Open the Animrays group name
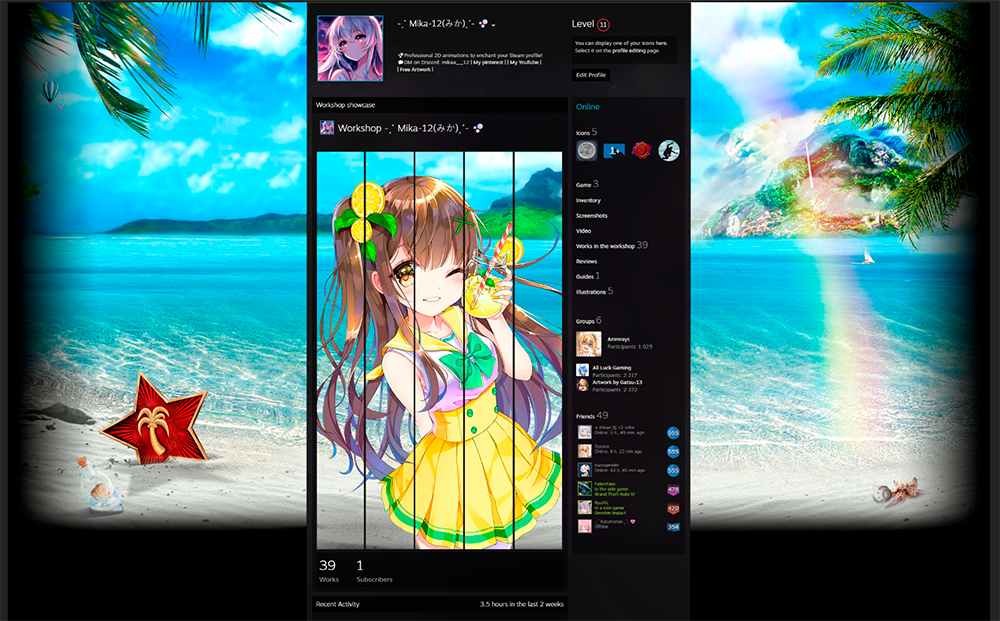The image size is (1000, 621). [618, 339]
